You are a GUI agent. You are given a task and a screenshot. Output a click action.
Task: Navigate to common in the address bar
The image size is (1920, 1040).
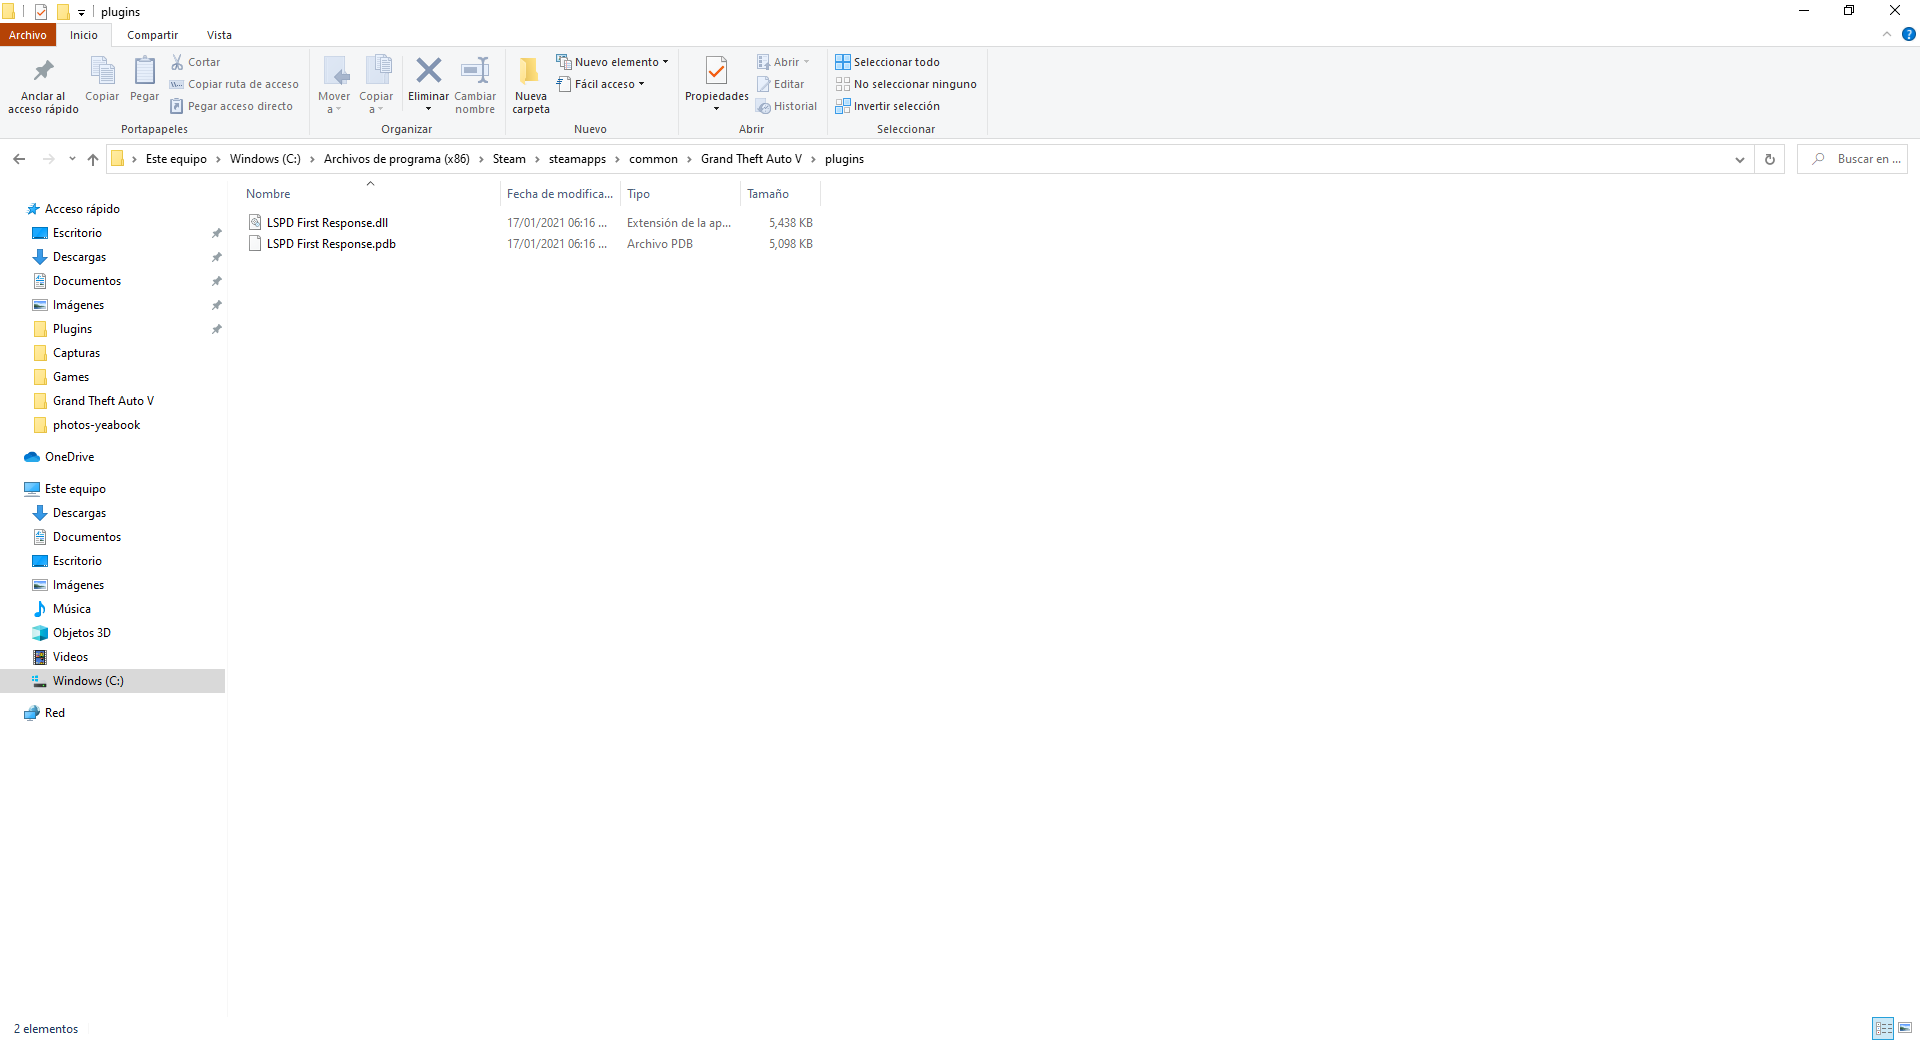[653, 159]
